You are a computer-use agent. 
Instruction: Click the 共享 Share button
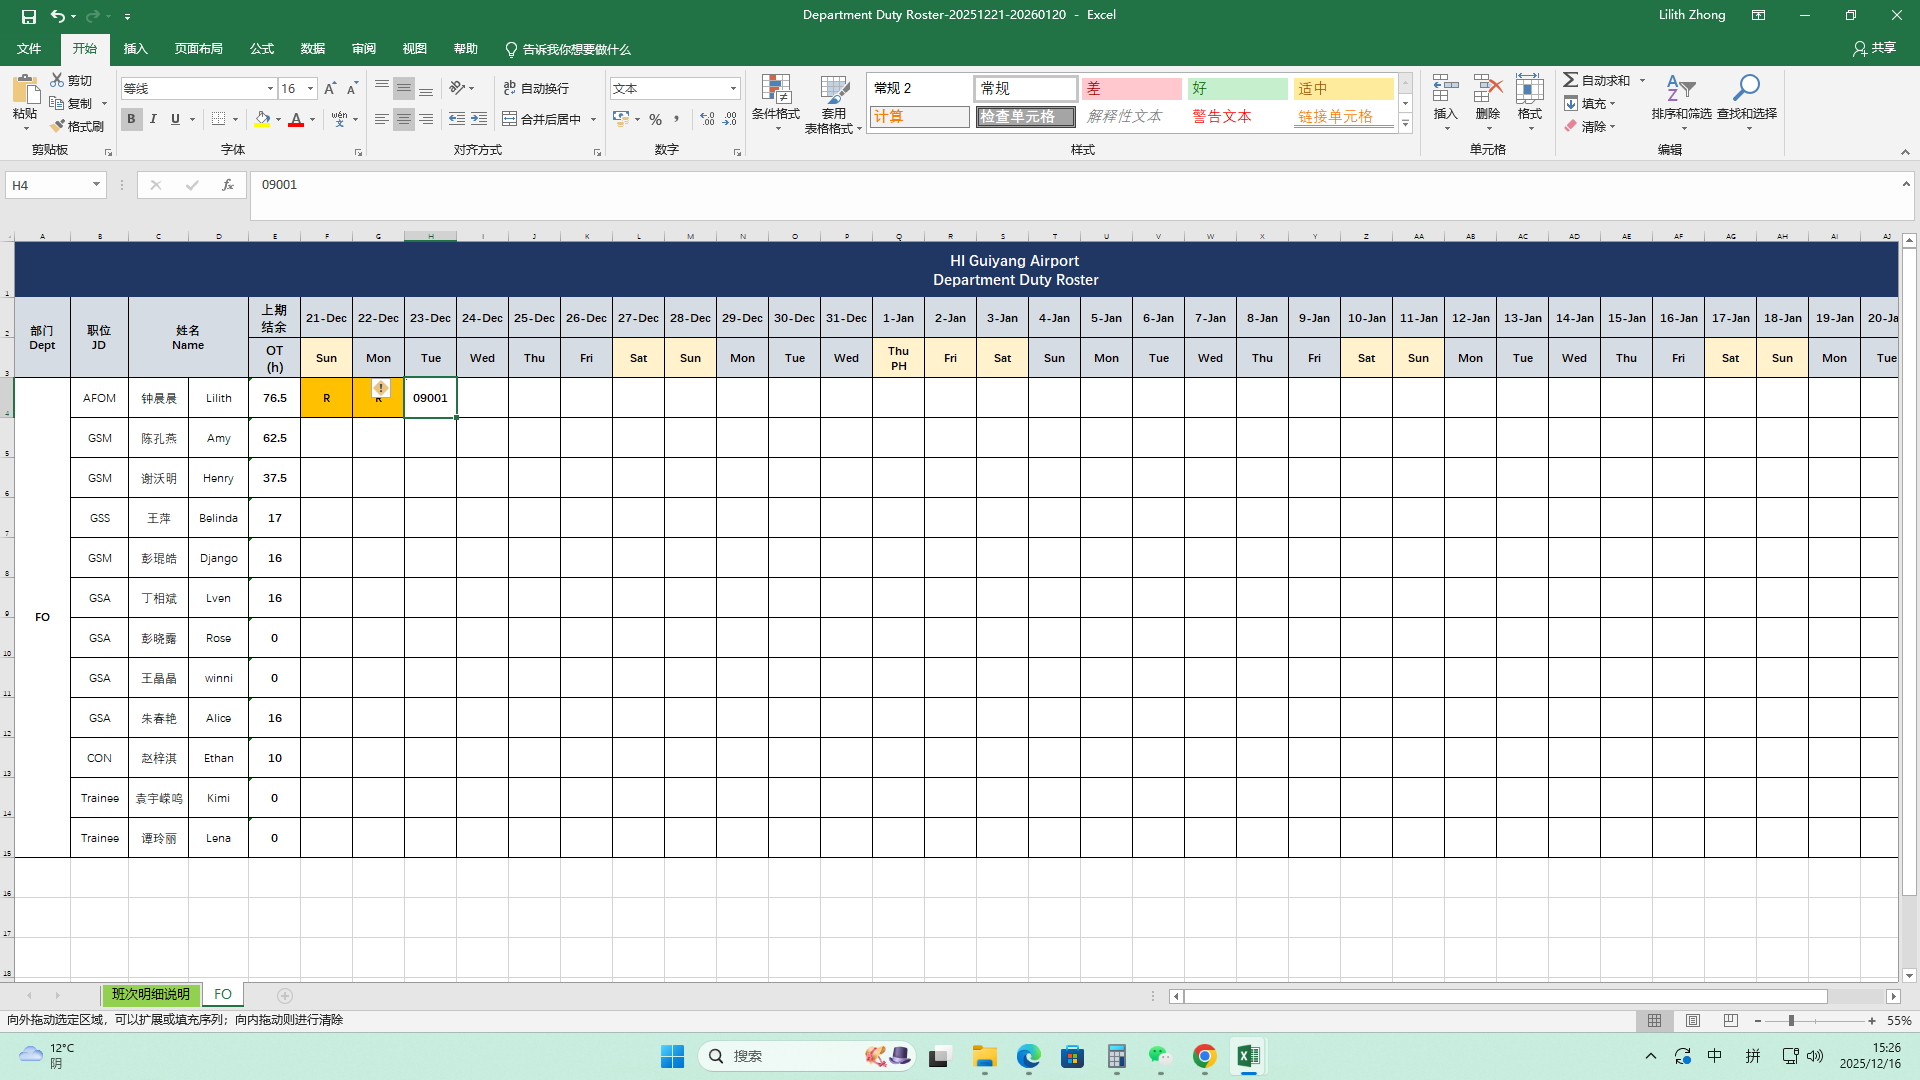[1874, 48]
